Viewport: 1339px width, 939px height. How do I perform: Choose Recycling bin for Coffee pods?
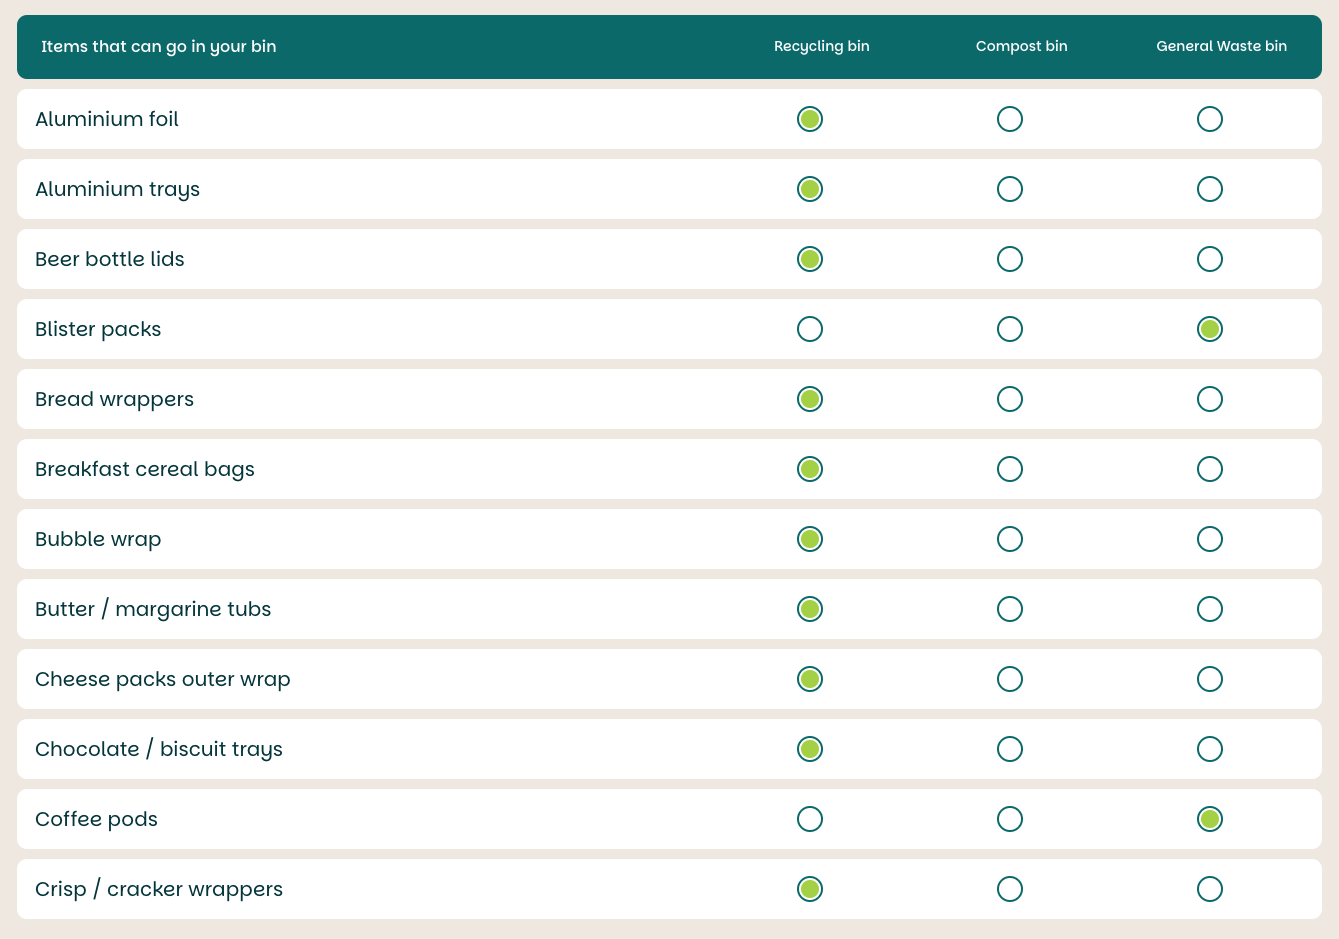coord(810,819)
